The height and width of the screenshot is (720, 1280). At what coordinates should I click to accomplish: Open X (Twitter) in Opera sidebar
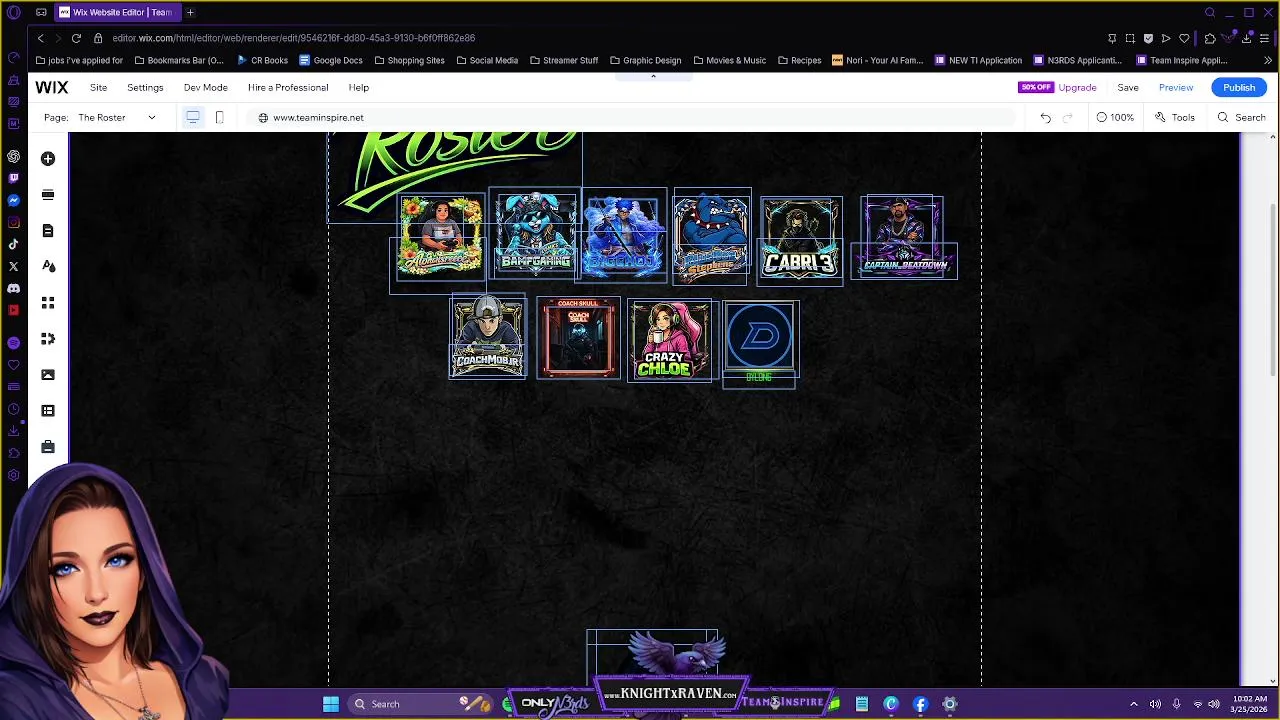(x=13, y=267)
